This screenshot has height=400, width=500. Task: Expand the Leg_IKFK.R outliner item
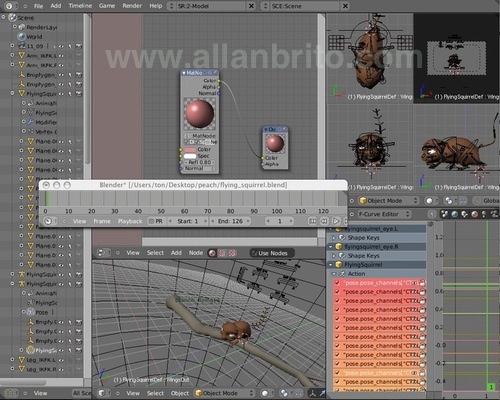pos(12,369)
